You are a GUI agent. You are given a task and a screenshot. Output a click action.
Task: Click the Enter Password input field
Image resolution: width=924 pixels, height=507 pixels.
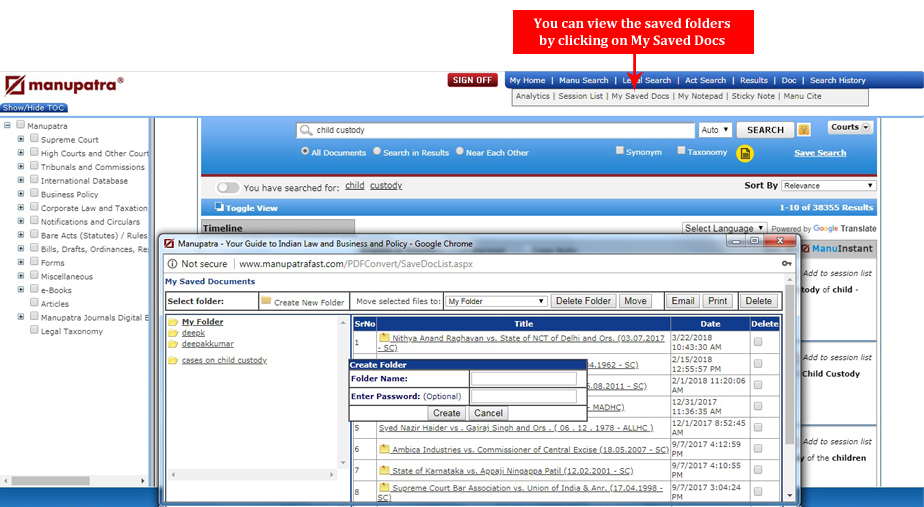[524, 396]
